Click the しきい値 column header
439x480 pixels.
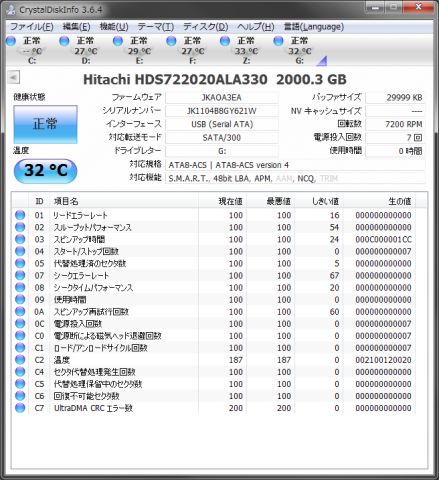[319, 201]
